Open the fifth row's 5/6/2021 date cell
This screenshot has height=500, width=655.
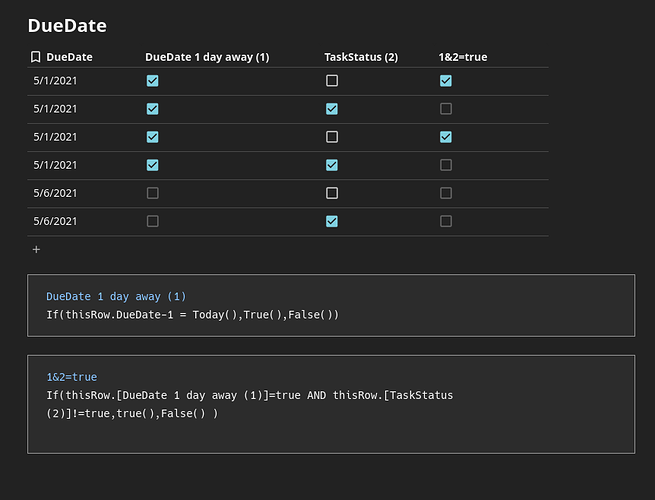[55, 193]
